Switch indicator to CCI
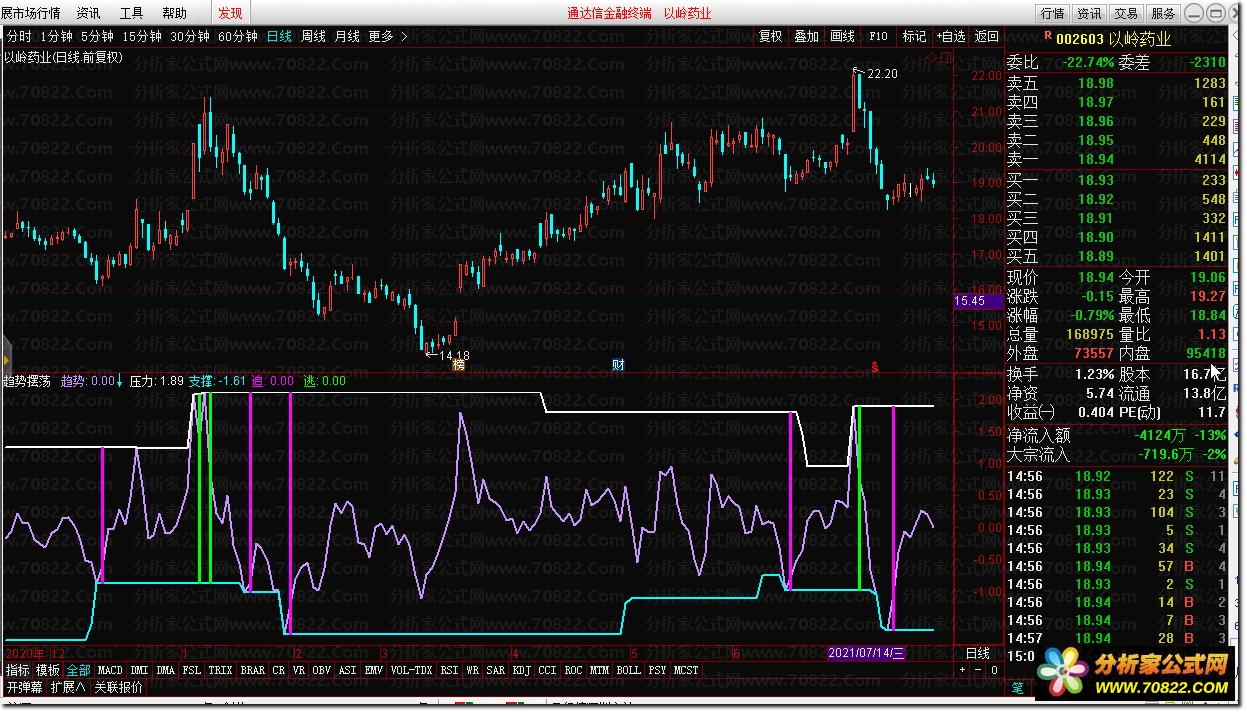This screenshot has width=1247, height=712. pyautogui.click(x=548, y=670)
